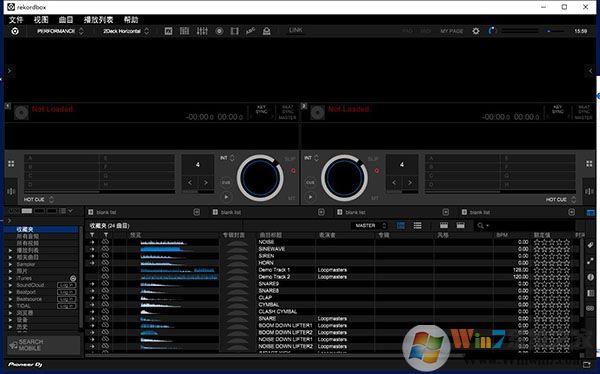Play deck 1 with the play button
This screenshot has height=374, width=600.
click(226, 197)
